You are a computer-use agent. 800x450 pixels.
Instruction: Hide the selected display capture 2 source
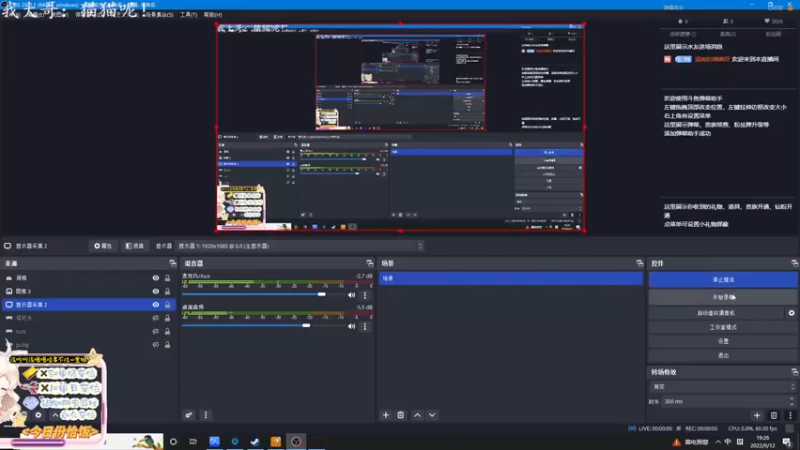point(156,305)
